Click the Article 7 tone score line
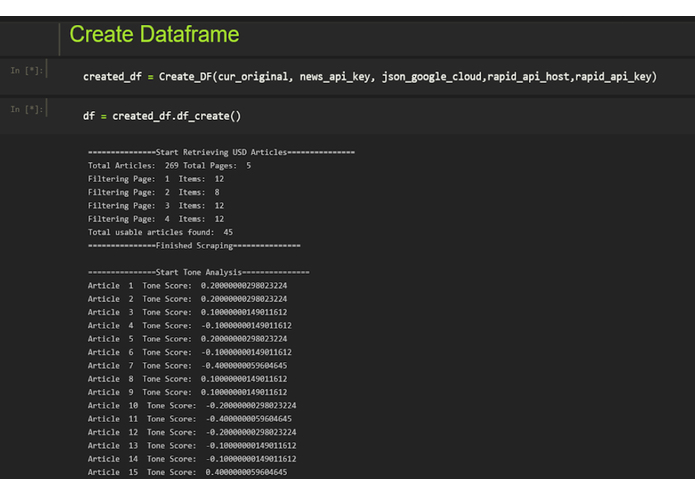Viewport: 695px width, 494px height. point(187,366)
